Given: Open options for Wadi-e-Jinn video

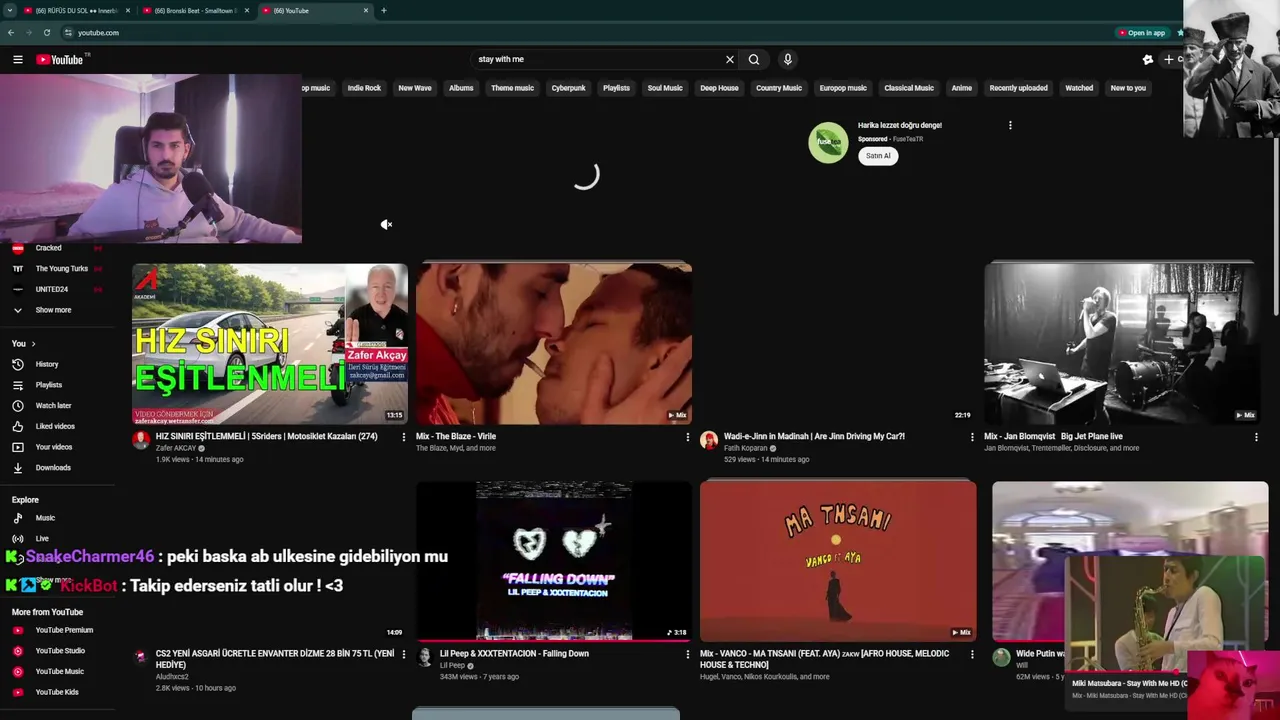Looking at the screenshot, I should click(x=972, y=437).
